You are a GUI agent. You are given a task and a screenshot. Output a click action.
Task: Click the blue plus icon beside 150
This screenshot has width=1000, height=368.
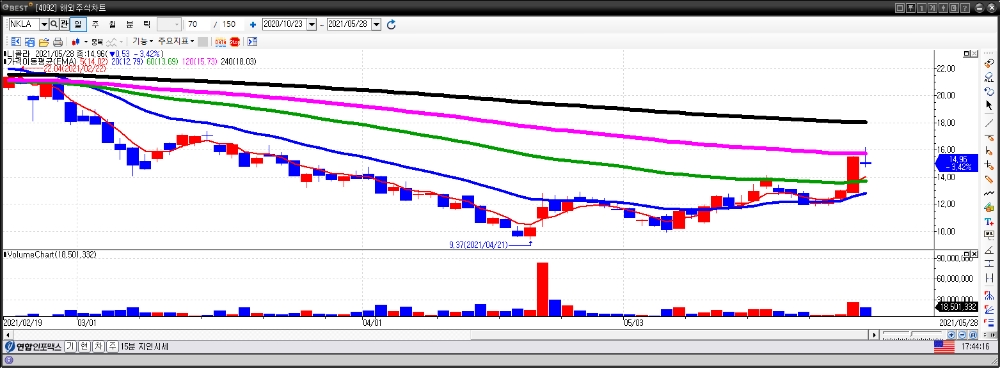[253, 24]
